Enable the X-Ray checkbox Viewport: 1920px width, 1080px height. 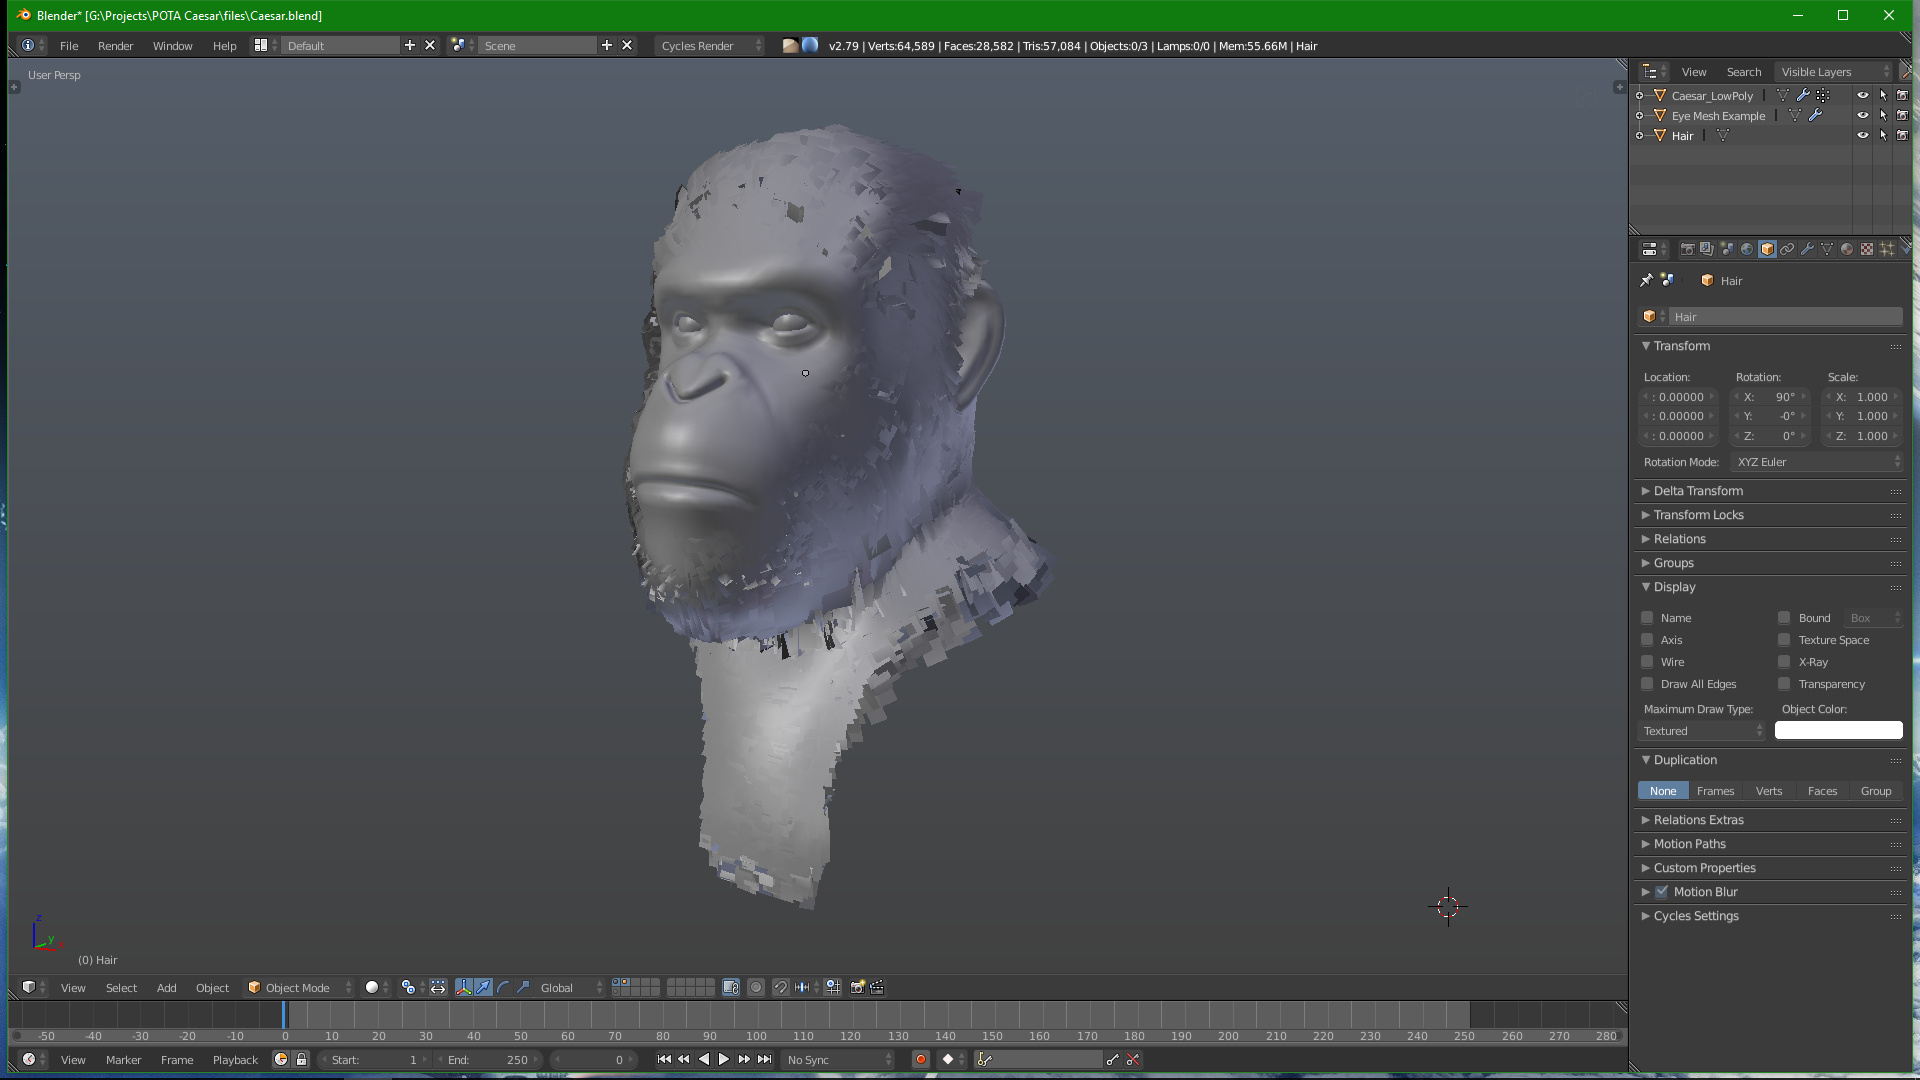point(1784,662)
